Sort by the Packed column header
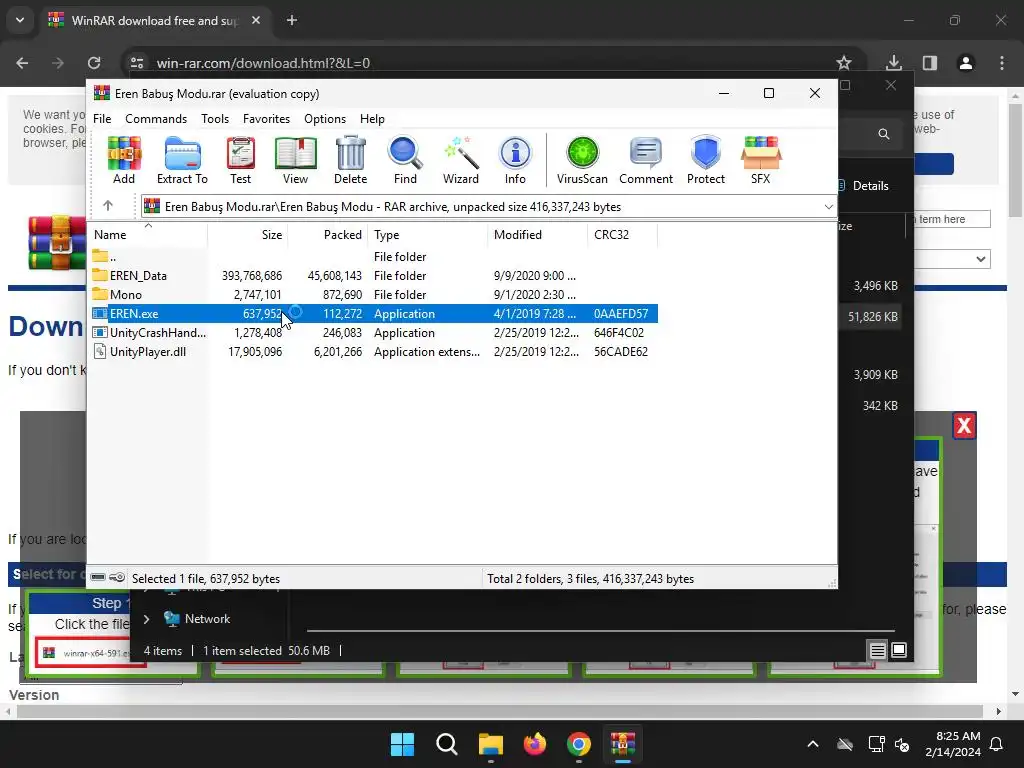The height and width of the screenshot is (768, 1024). point(328,234)
